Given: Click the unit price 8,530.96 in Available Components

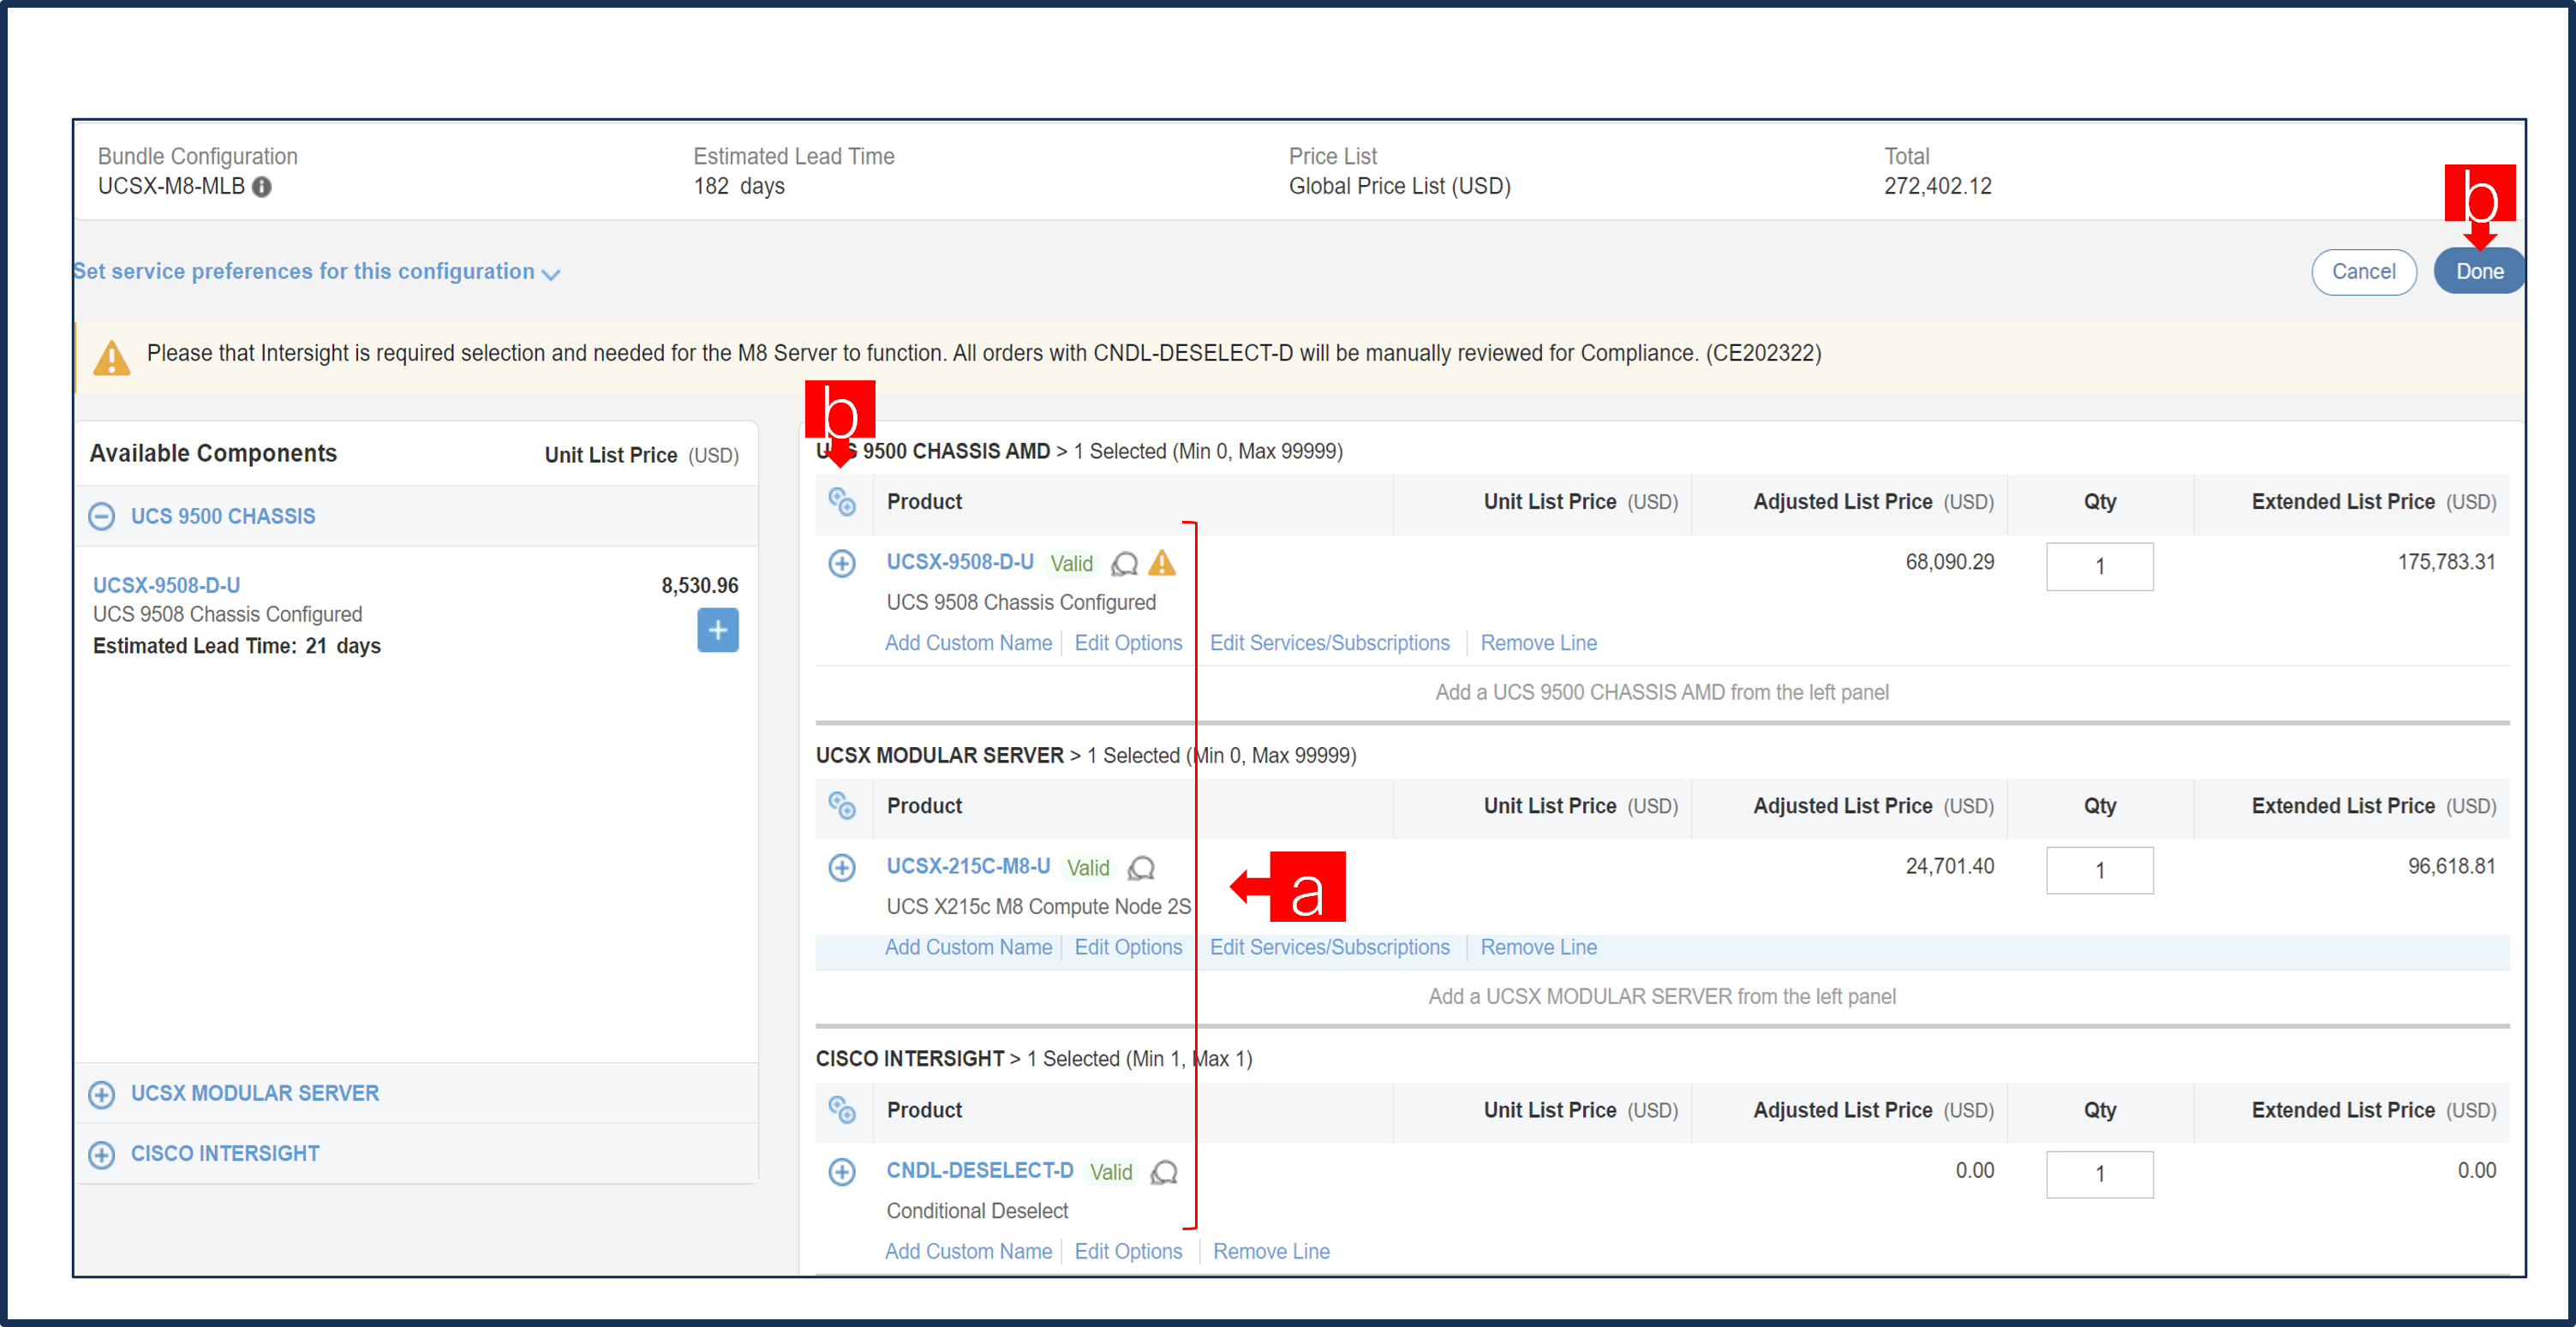Looking at the screenshot, I should [699, 585].
